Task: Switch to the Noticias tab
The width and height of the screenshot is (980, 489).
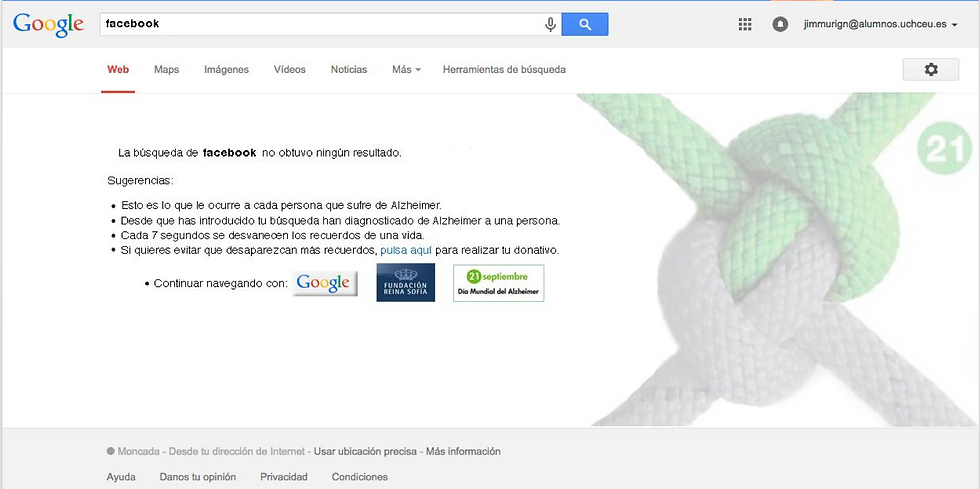Action: 349,69
